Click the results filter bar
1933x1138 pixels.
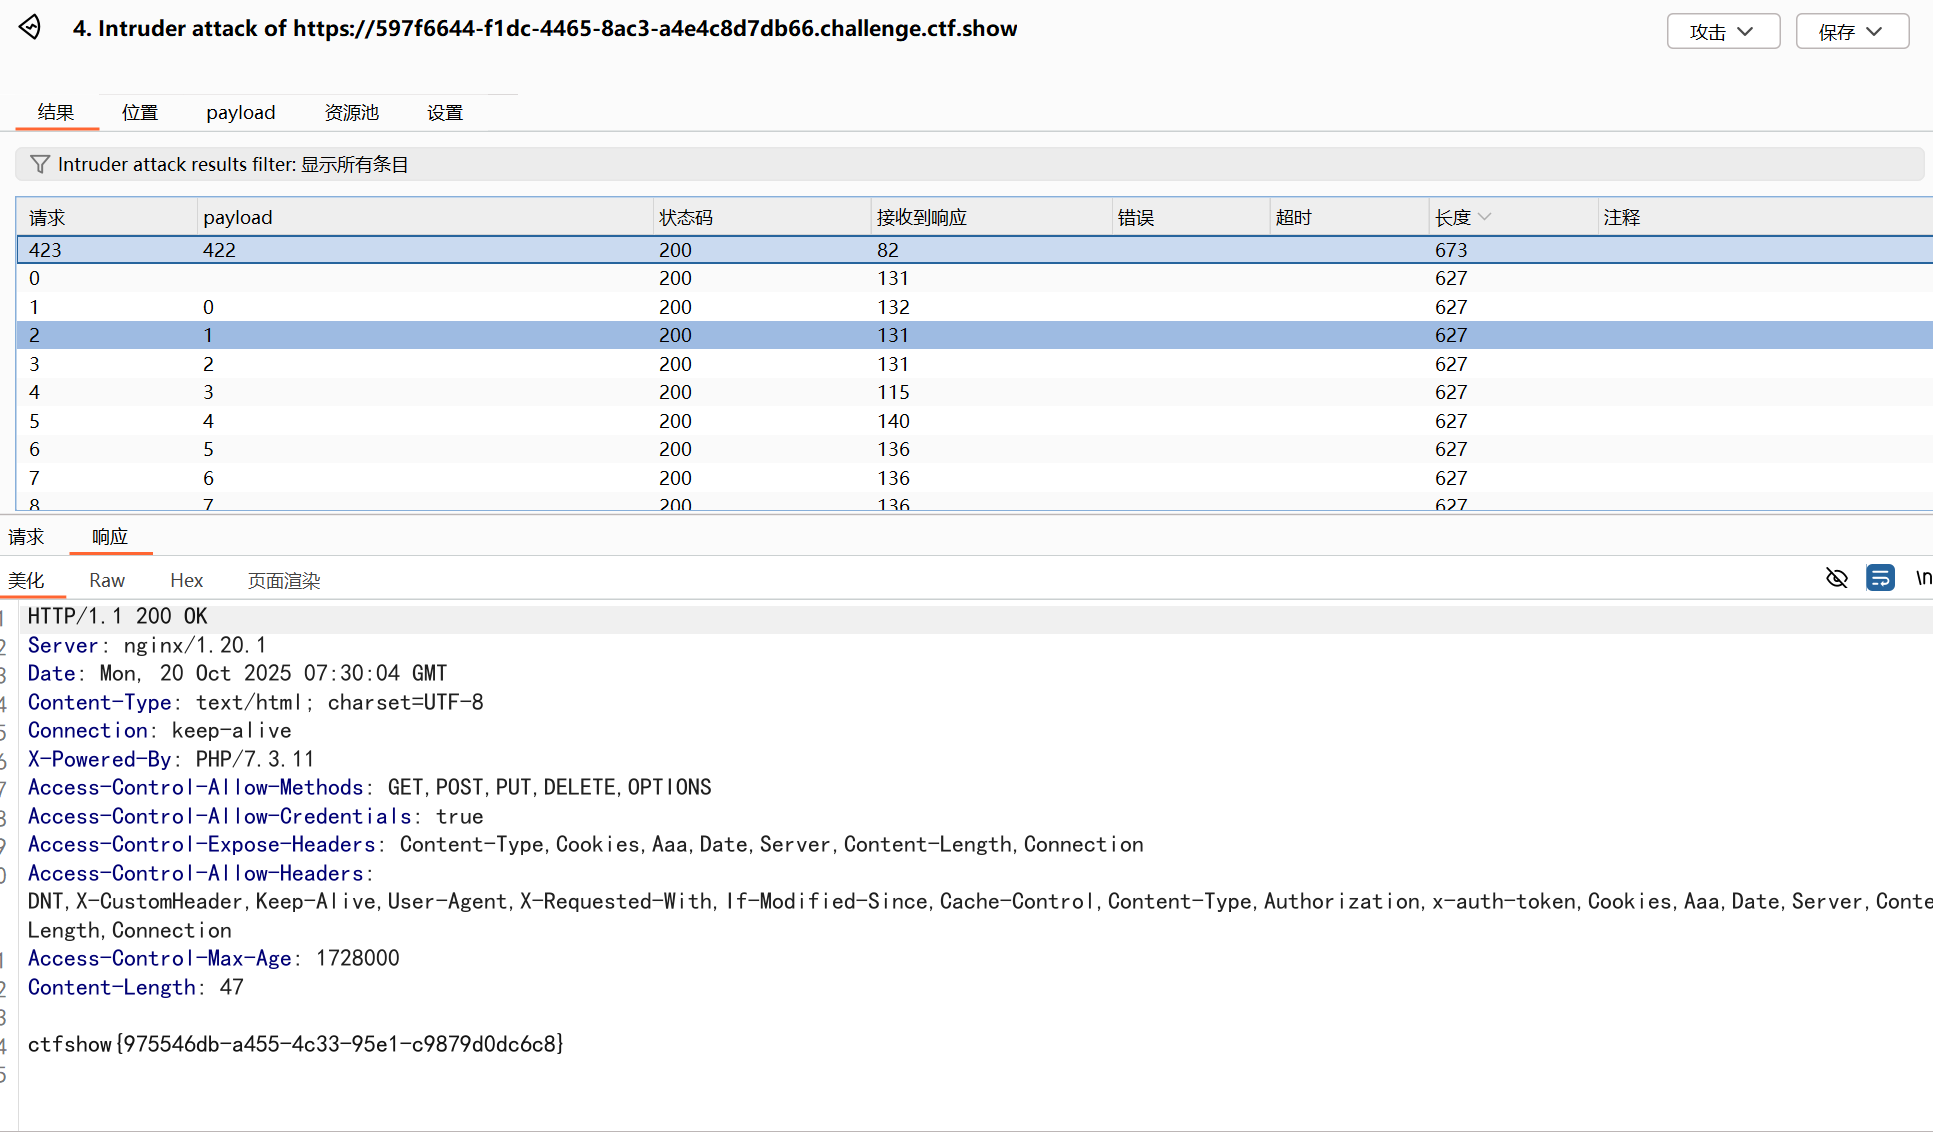pyautogui.click(x=968, y=164)
